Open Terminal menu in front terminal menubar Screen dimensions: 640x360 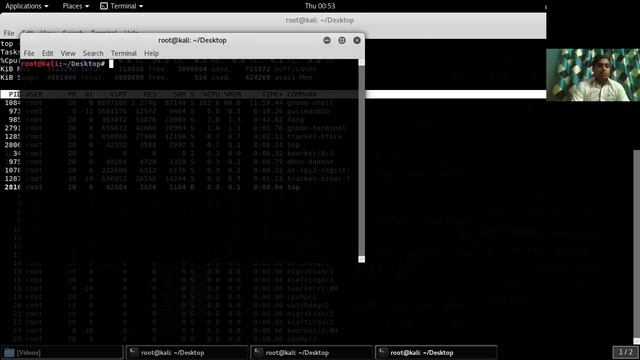[124, 53]
